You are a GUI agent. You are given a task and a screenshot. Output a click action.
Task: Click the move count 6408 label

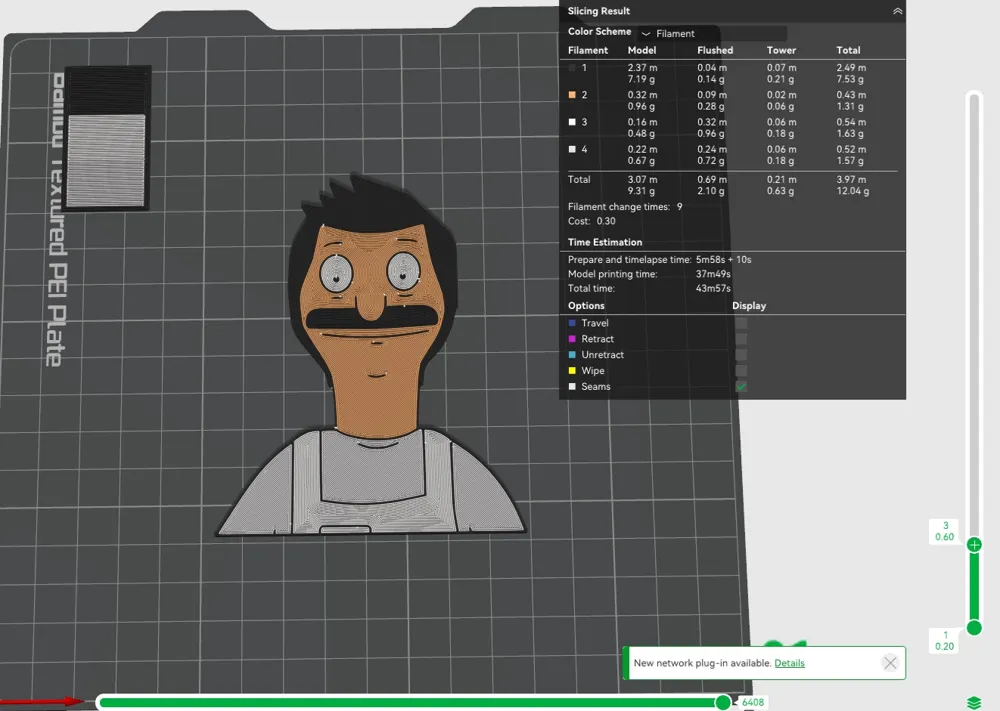[x=753, y=702]
